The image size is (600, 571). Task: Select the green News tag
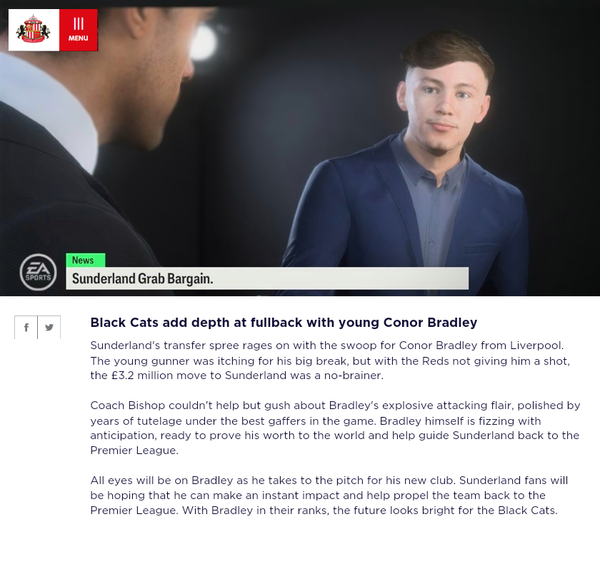coord(85,260)
